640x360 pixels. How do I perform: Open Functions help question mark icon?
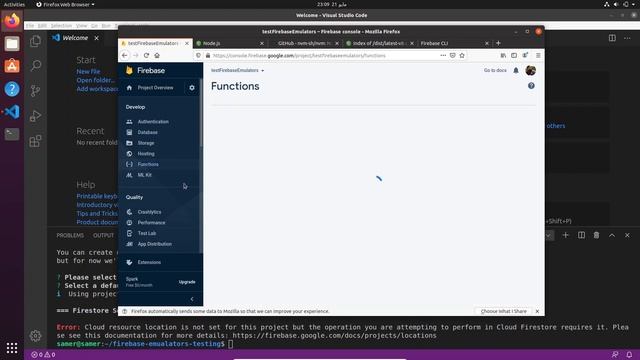[x=531, y=86]
